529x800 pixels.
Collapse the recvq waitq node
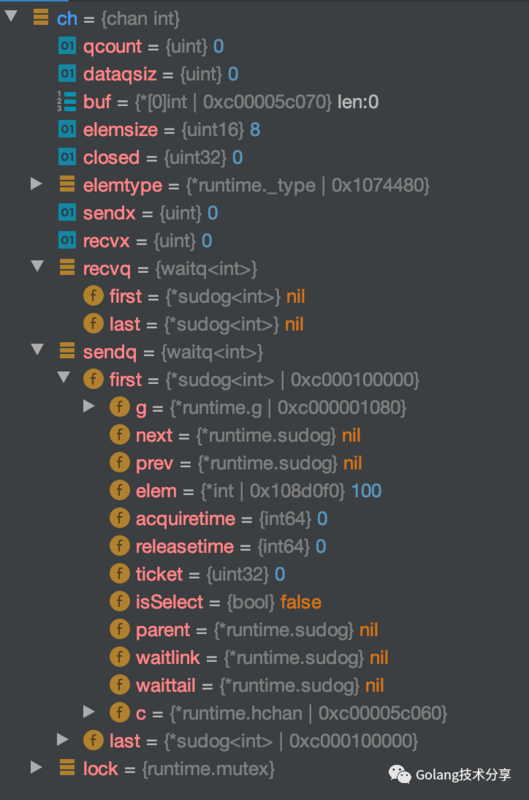coord(37,266)
